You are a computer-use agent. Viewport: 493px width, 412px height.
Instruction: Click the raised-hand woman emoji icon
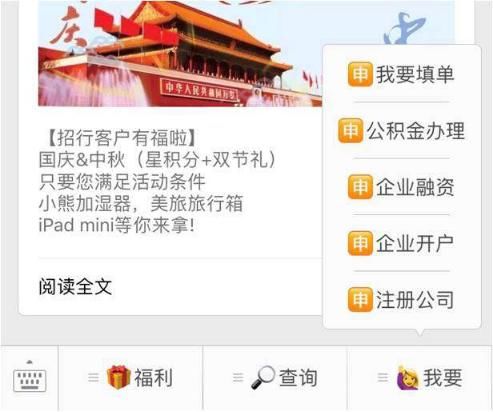pyautogui.click(x=407, y=378)
